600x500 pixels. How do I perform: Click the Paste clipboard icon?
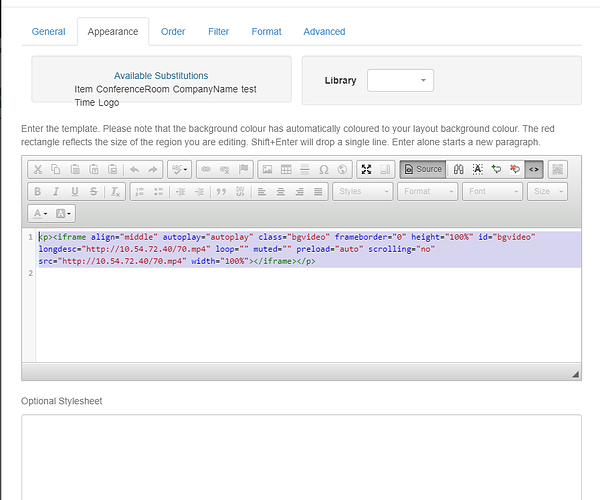(x=75, y=169)
